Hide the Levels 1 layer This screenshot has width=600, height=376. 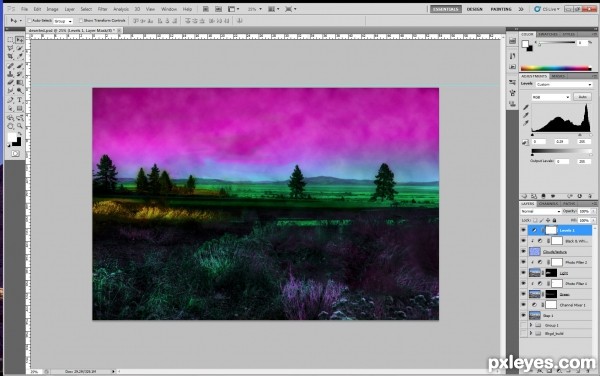pyautogui.click(x=523, y=230)
